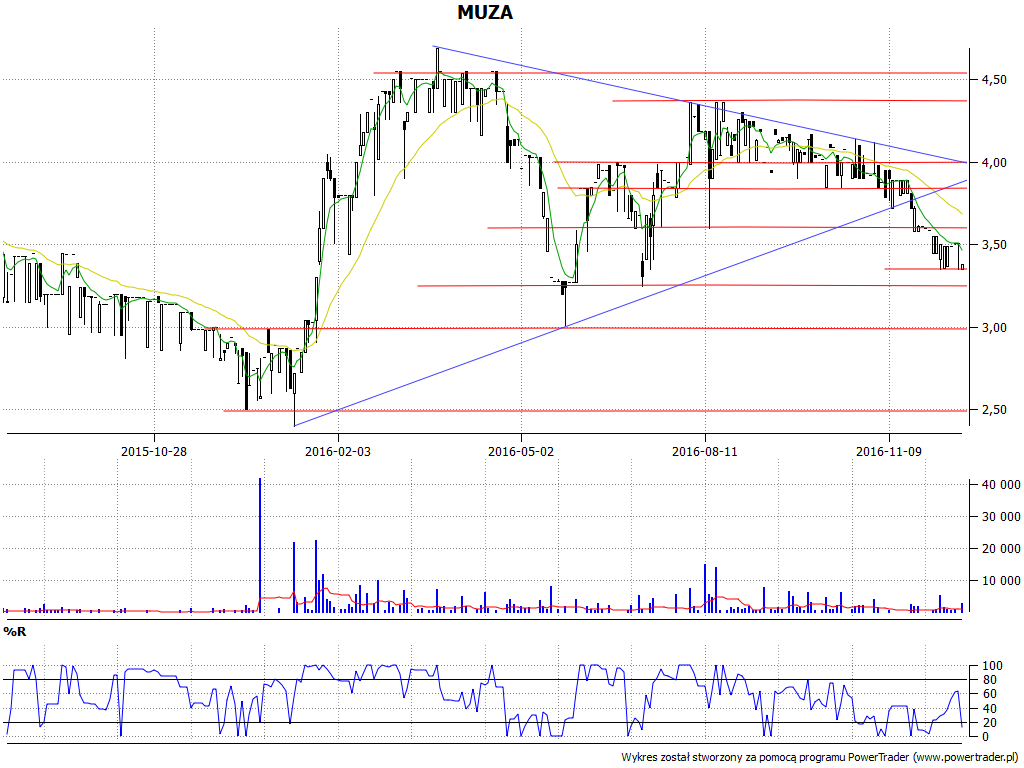Click the 100 level on %R axis
Viewport: 1024px width, 768px height.
pyautogui.click(x=992, y=666)
